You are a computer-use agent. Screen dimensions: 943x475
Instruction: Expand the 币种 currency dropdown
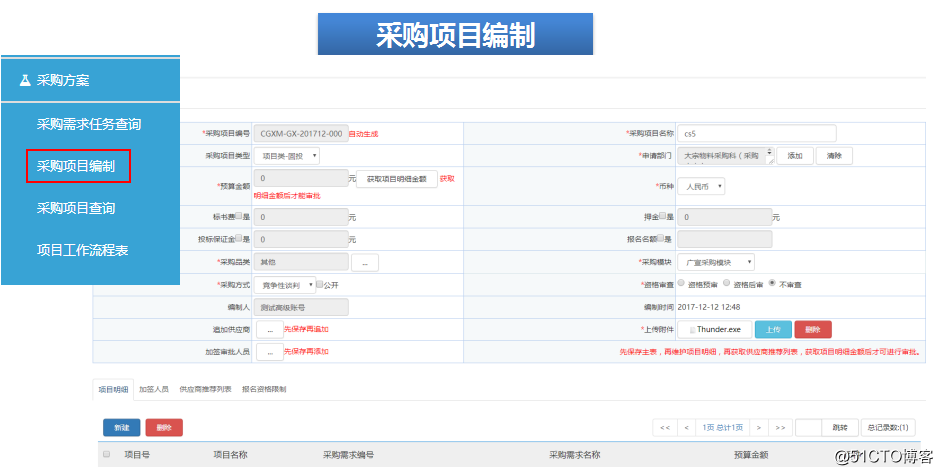pyautogui.click(x=703, y=186)
